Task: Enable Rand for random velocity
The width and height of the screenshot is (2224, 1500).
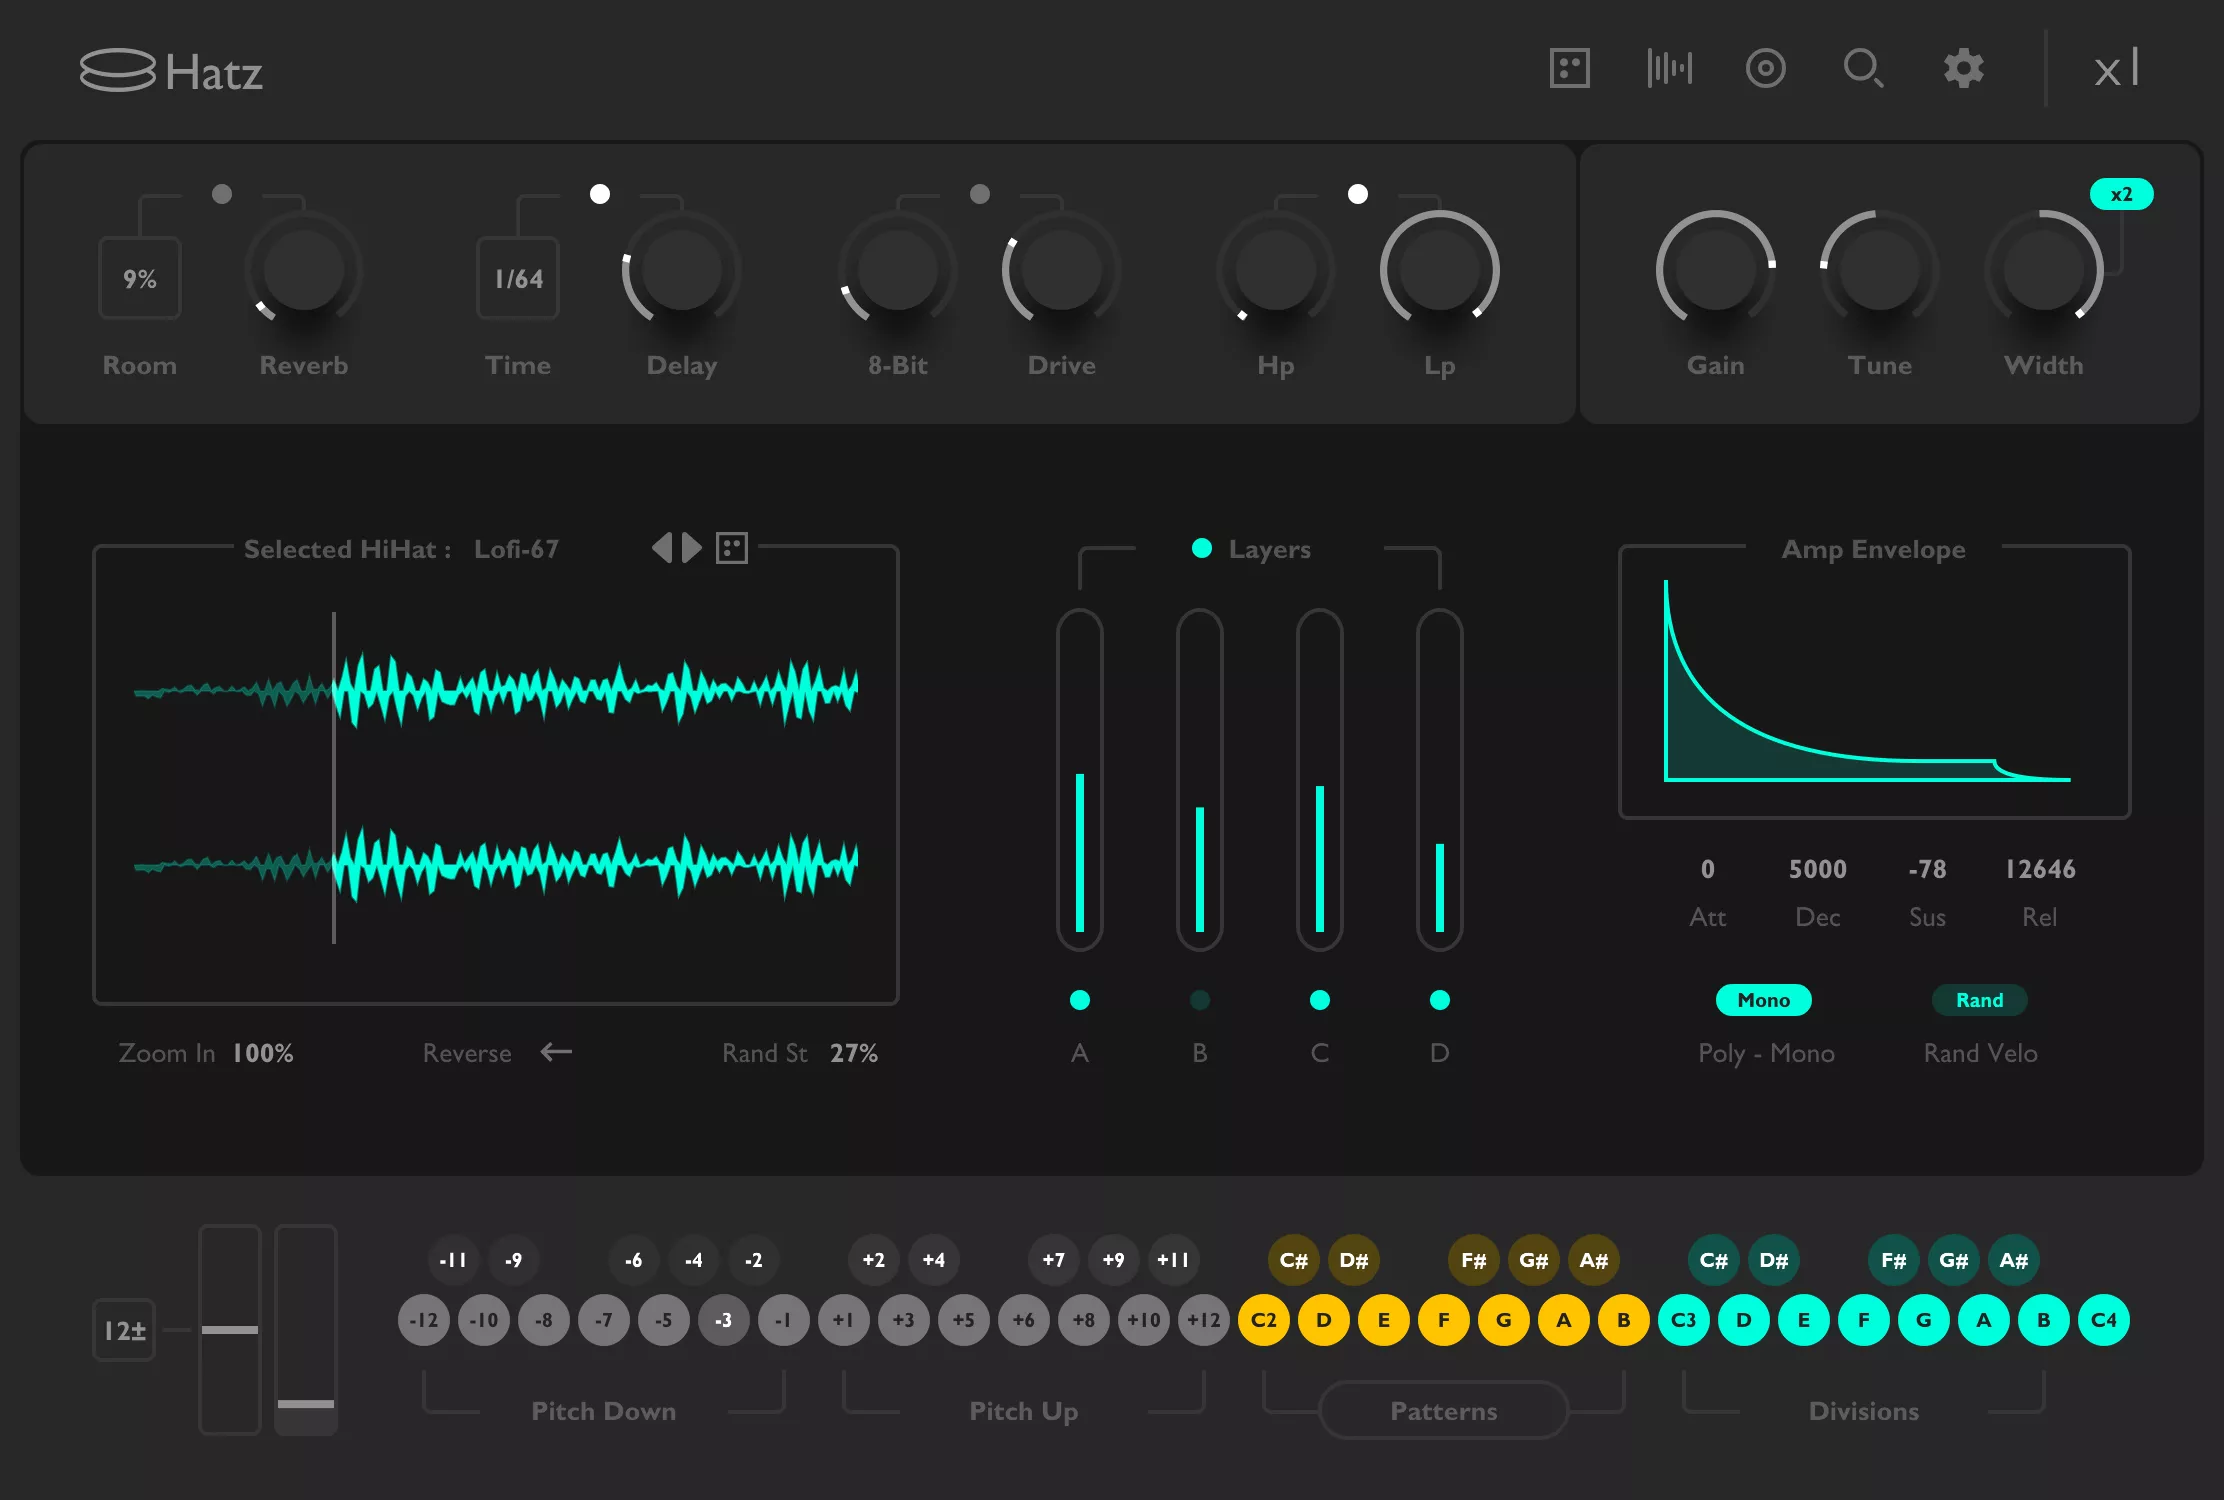Action: (1979, 1000)
